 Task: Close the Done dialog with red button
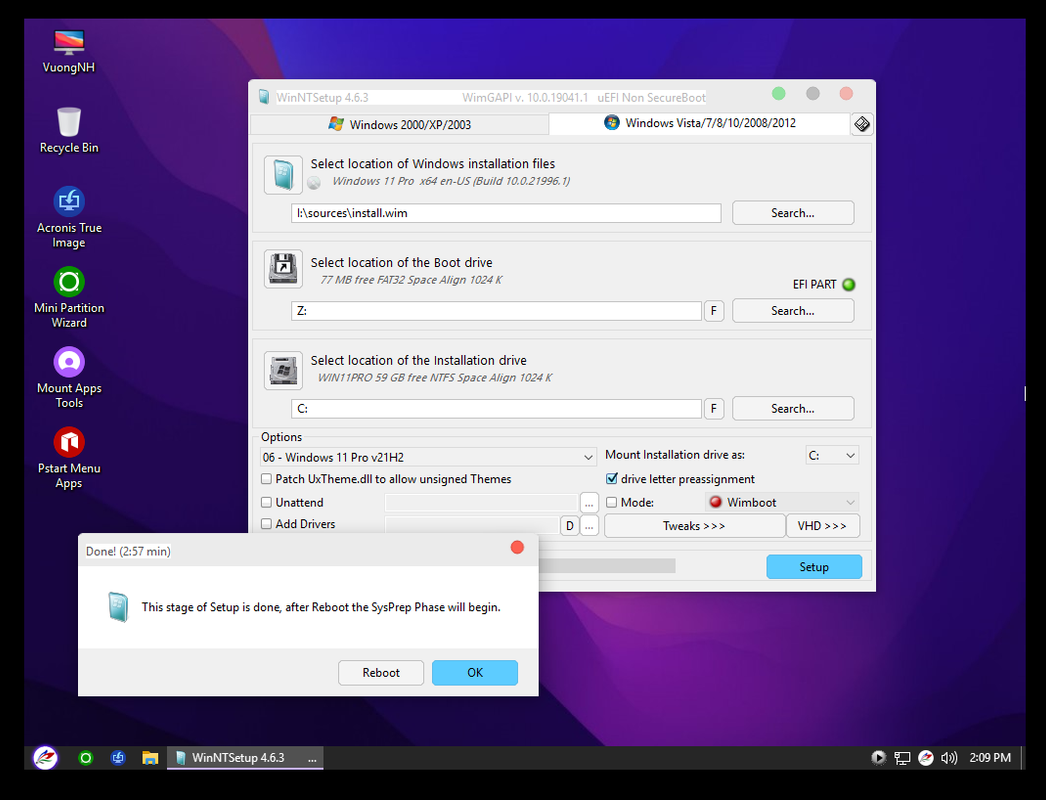(x=517, y=547)
